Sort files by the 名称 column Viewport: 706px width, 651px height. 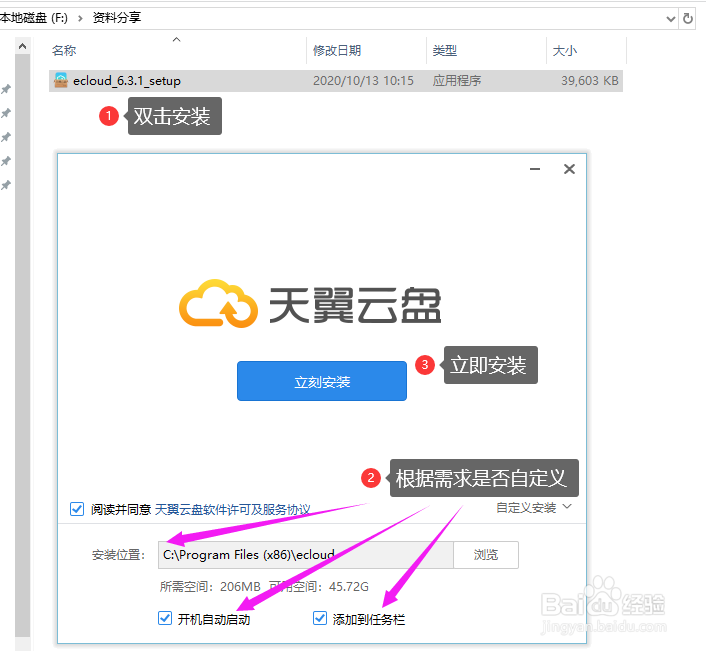click(64, 50)
